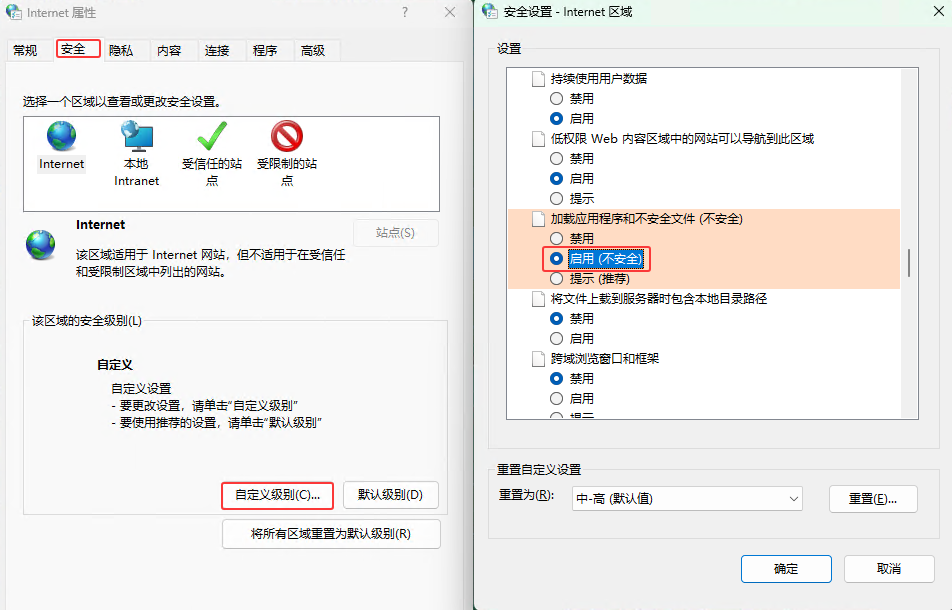952x610 pixels.
Task: Select 启用 (不安全) radio option
Action: pyautogui.click(x=556, y=259)
